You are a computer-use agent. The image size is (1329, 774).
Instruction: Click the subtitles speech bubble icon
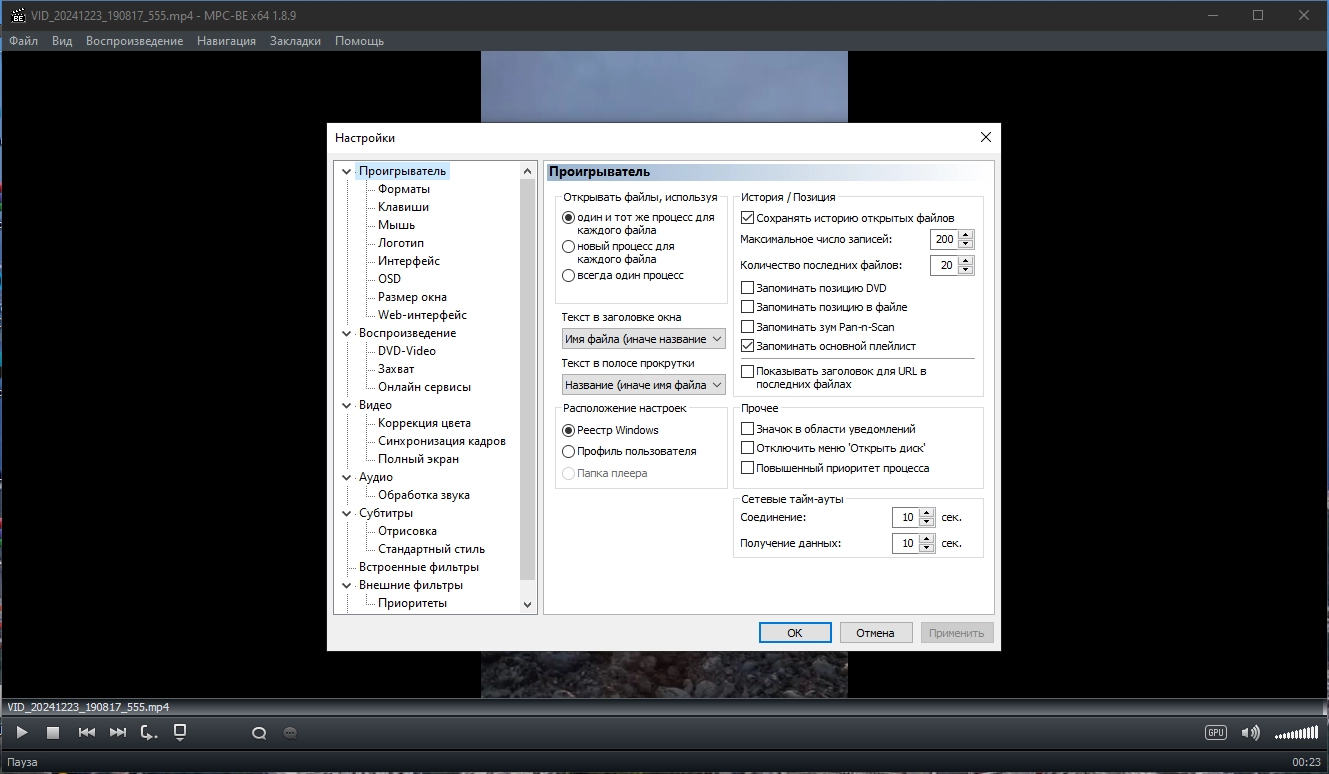coord(291,733)
